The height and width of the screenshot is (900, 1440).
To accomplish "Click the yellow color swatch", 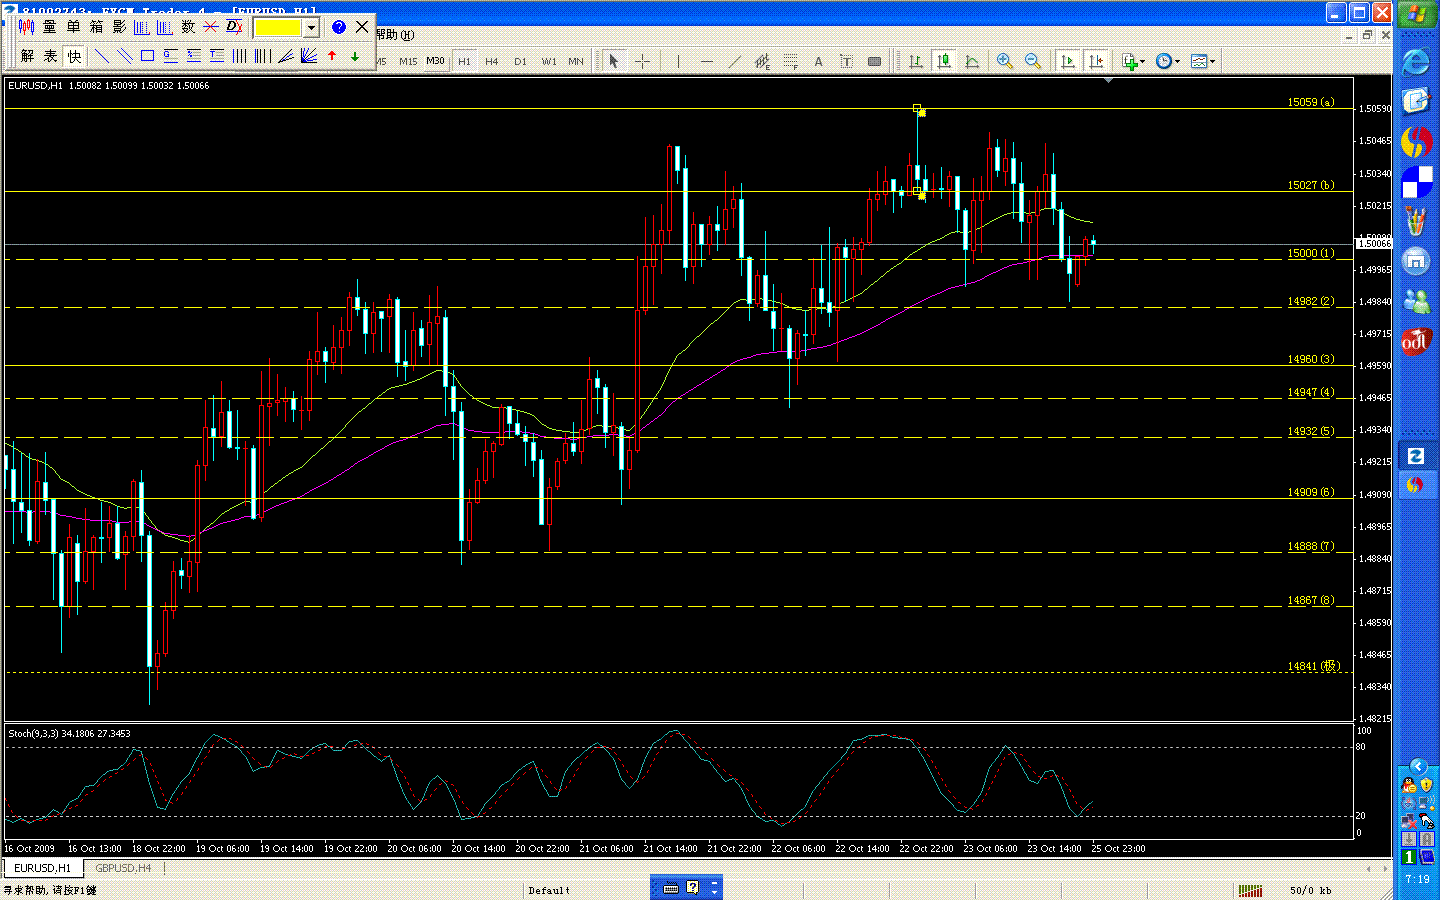I will (278, 27).
